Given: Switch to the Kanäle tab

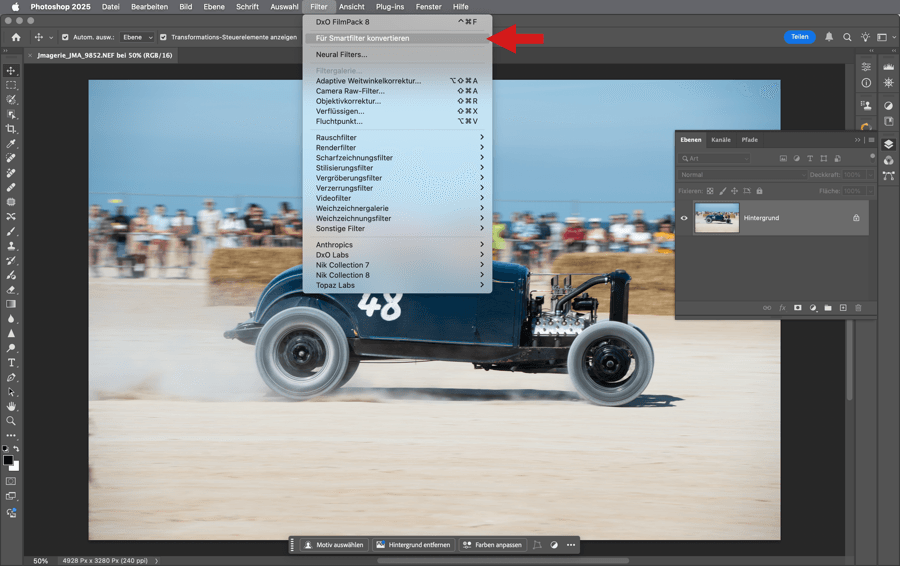Looking at the screenshot, I should point(720,140).
